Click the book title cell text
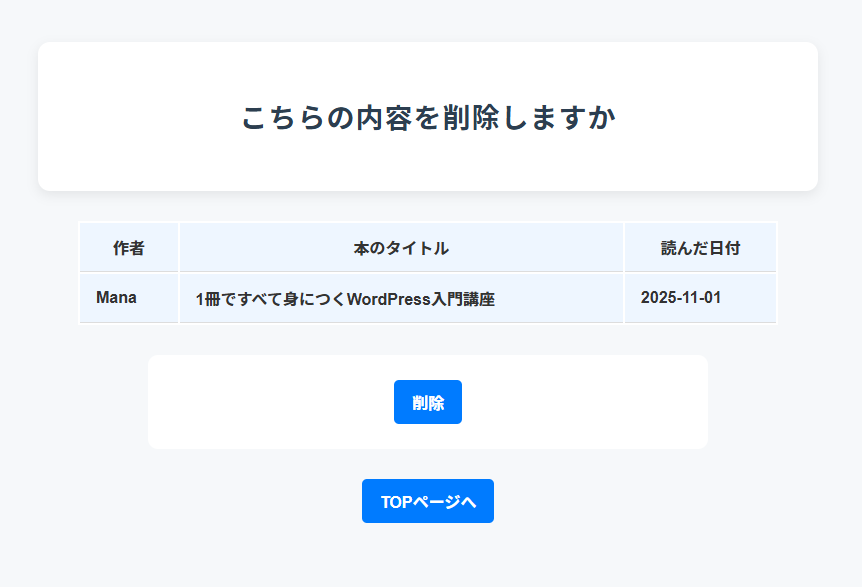The image size is (862, 587). [345, 299]
